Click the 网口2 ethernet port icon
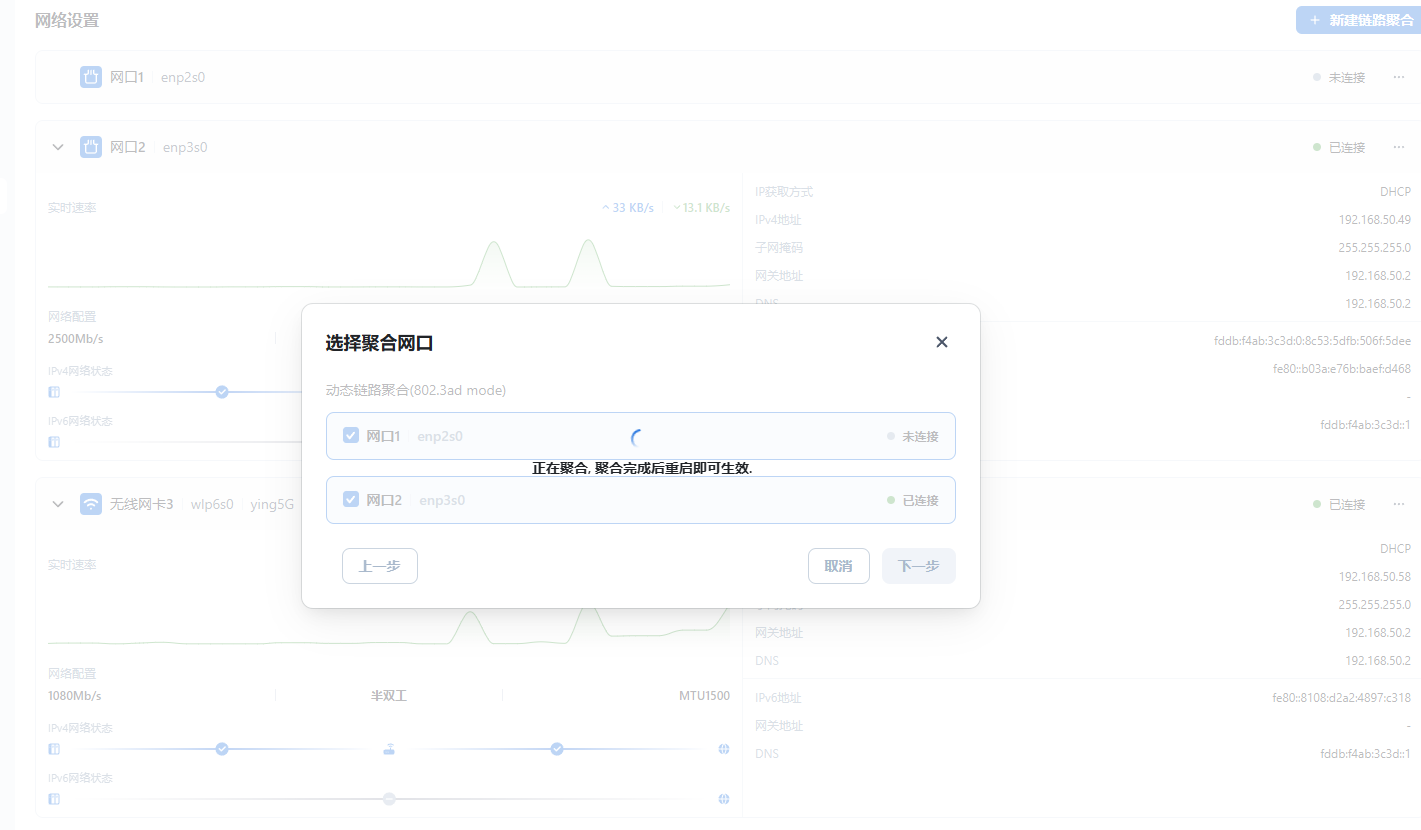The height and width of the screenshot is (830, 1421). pos(91,147)
